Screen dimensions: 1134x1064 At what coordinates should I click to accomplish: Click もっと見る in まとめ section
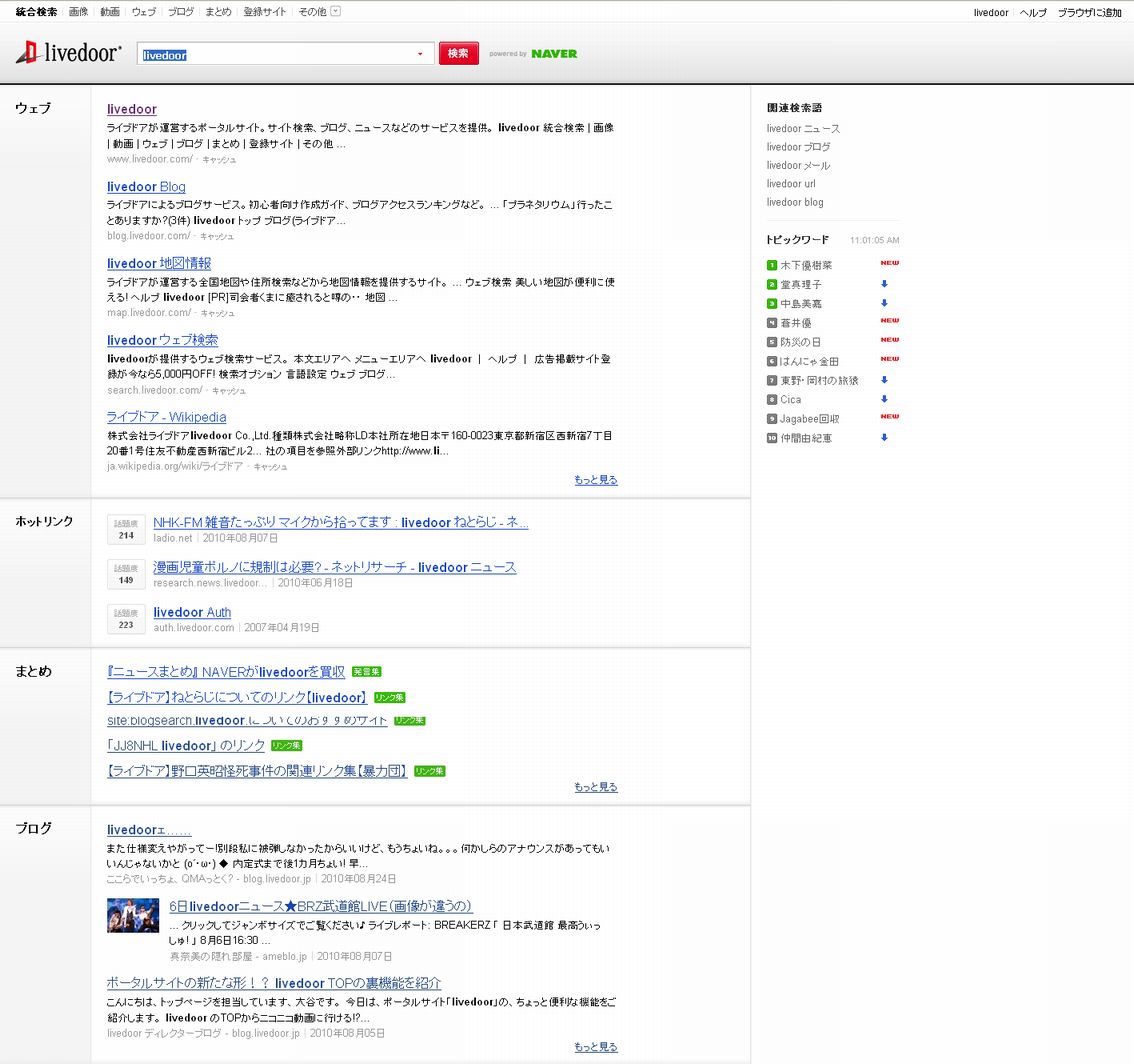click(x=596, y=787)
